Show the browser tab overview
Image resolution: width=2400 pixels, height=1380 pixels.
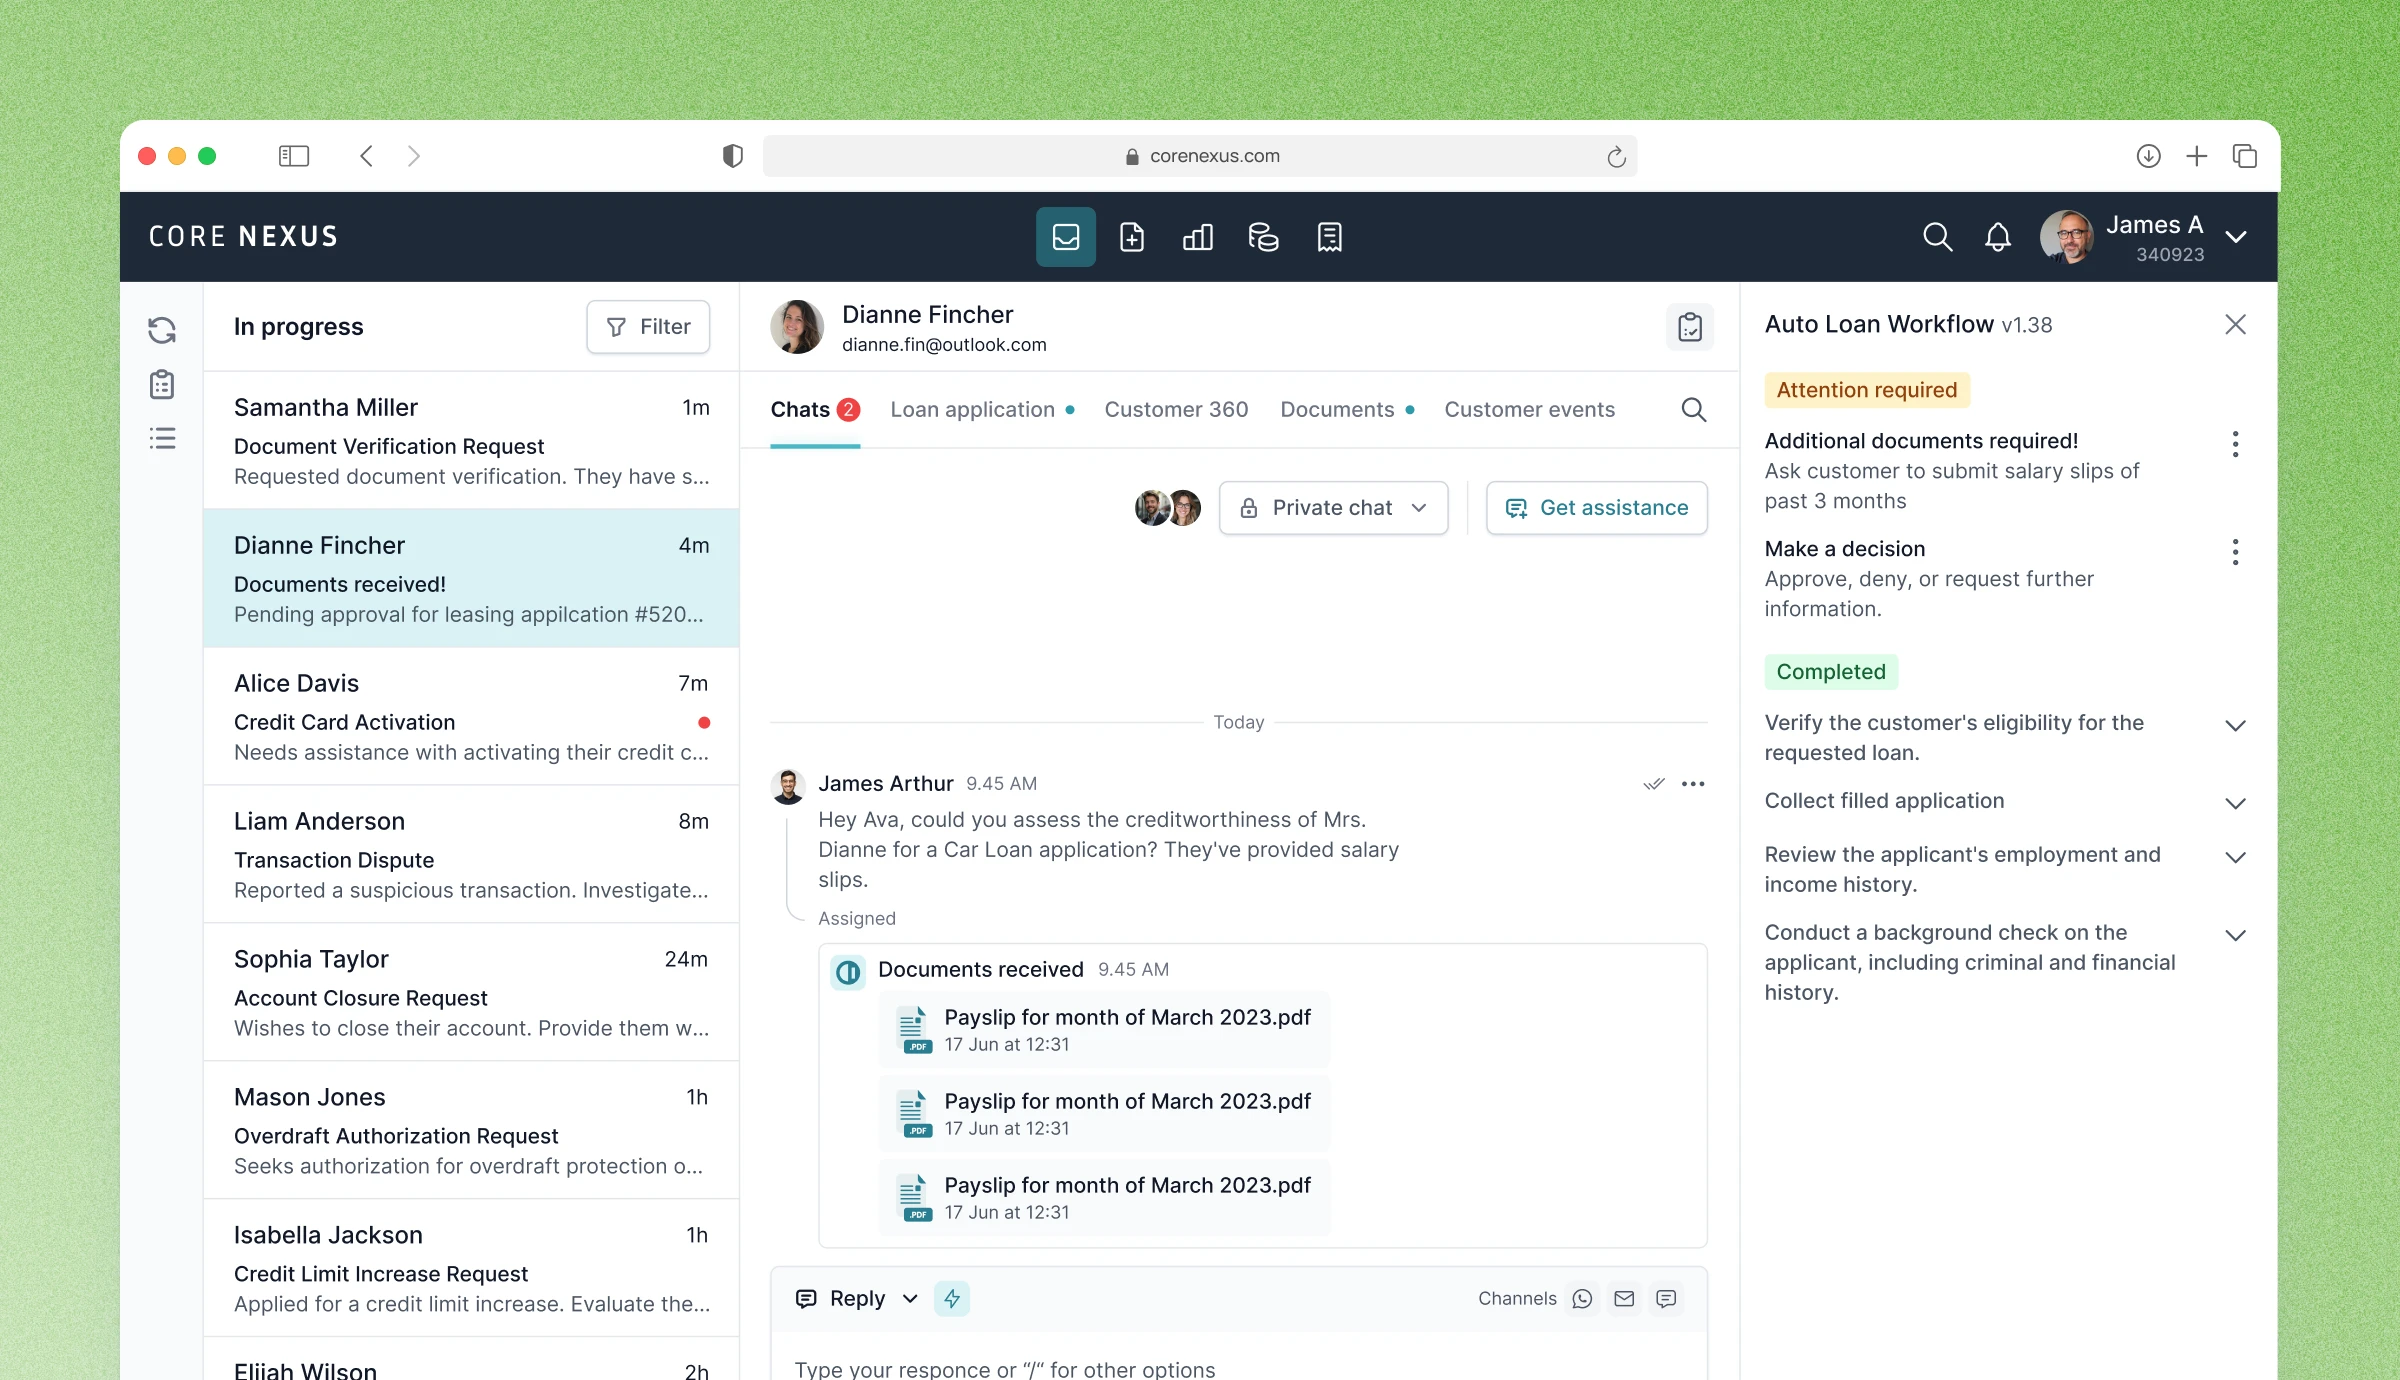pyautogui.click(x=2244, y=156)
